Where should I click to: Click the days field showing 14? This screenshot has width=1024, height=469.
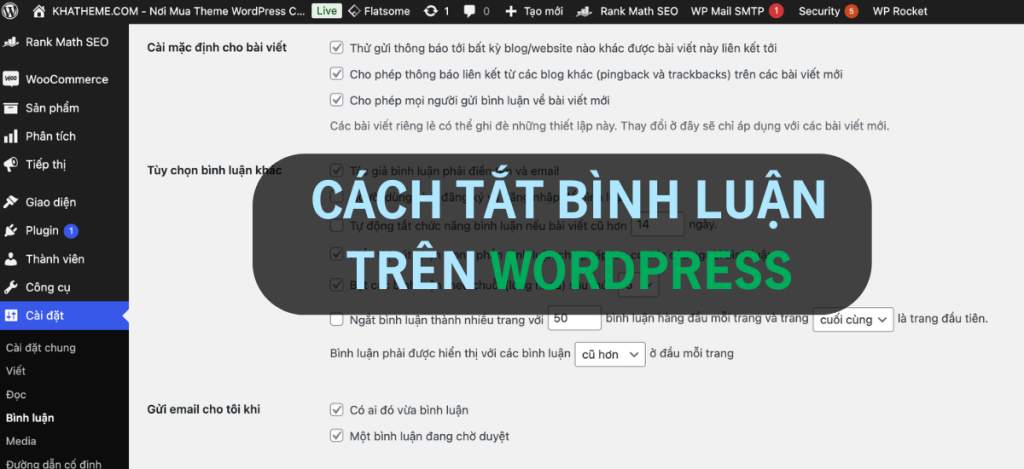tap(658, 225)
